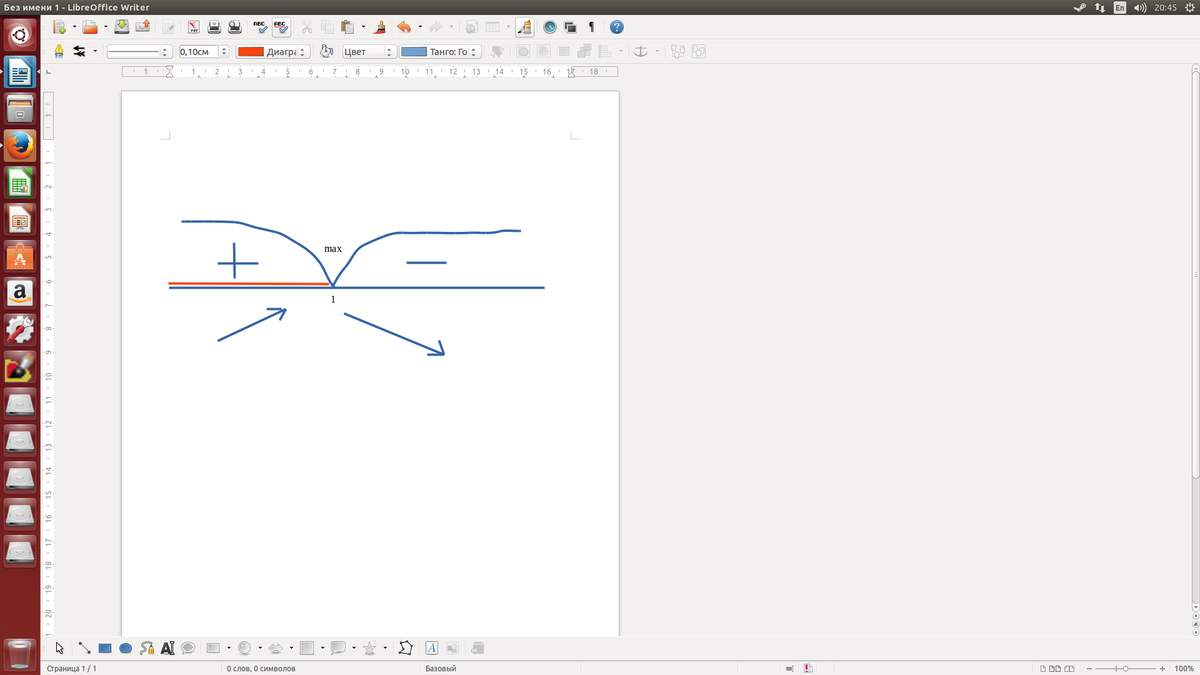The height and width of the screenshot is (675, 1200).
Task: Toggle formatting marks (pilcrow) display
Action: point(591,27)
